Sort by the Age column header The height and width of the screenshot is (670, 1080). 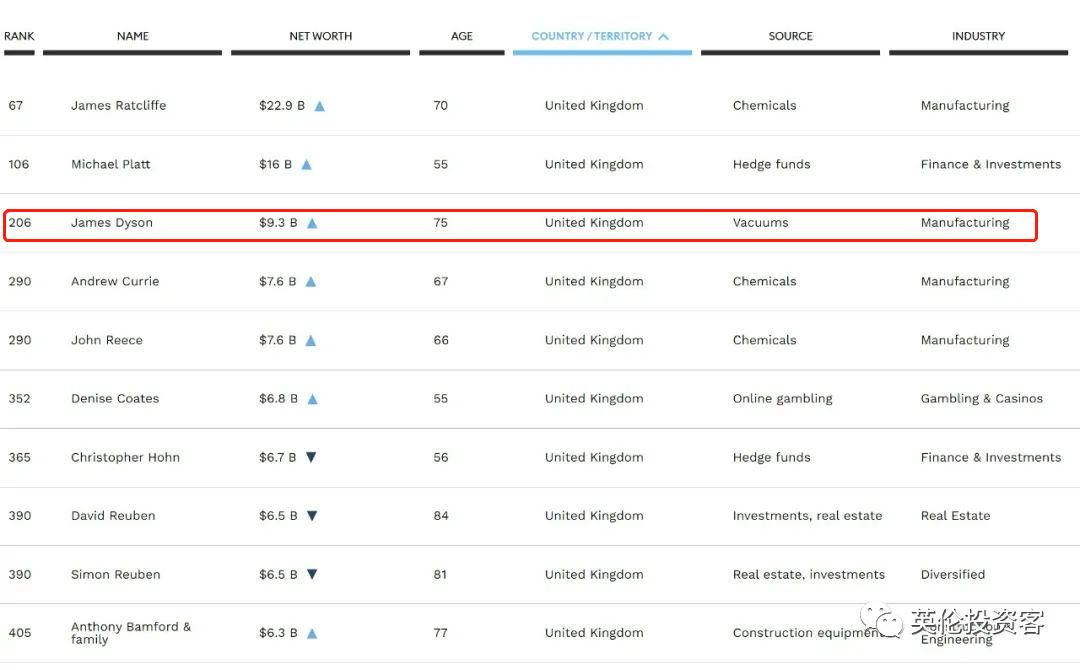click(x=461, y=37)
